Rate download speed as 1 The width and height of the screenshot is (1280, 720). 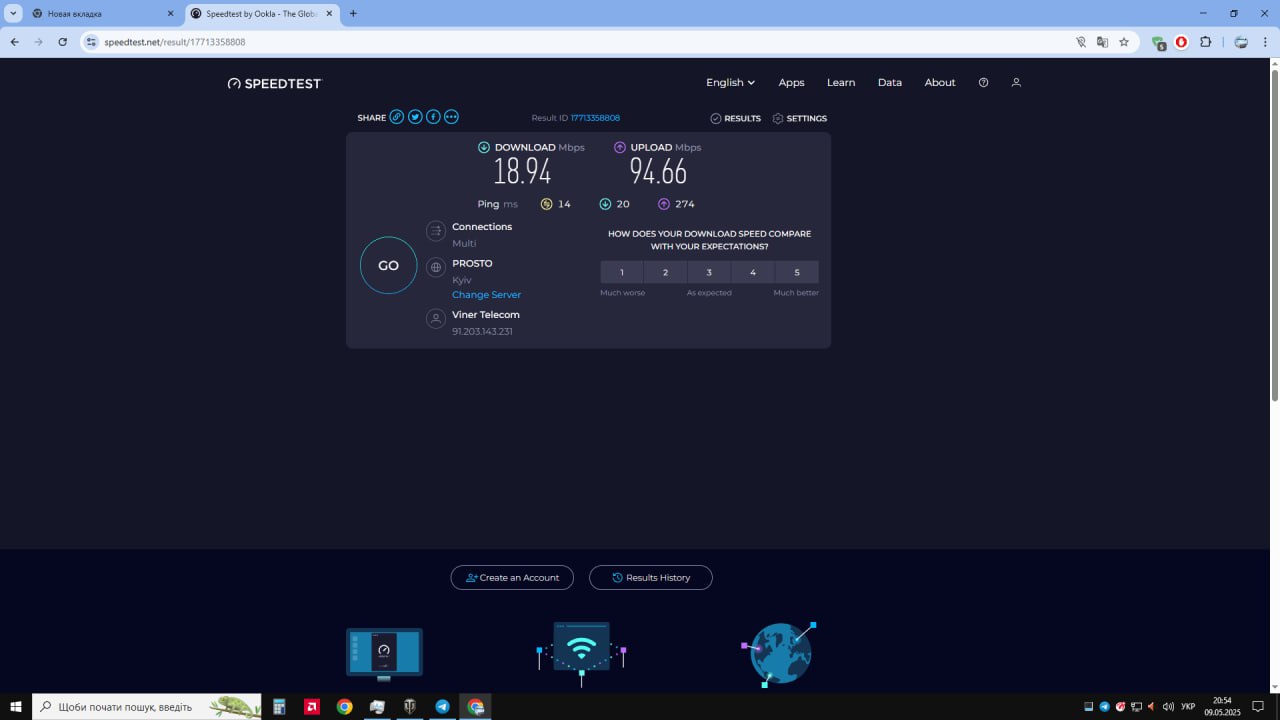point(622,272)
